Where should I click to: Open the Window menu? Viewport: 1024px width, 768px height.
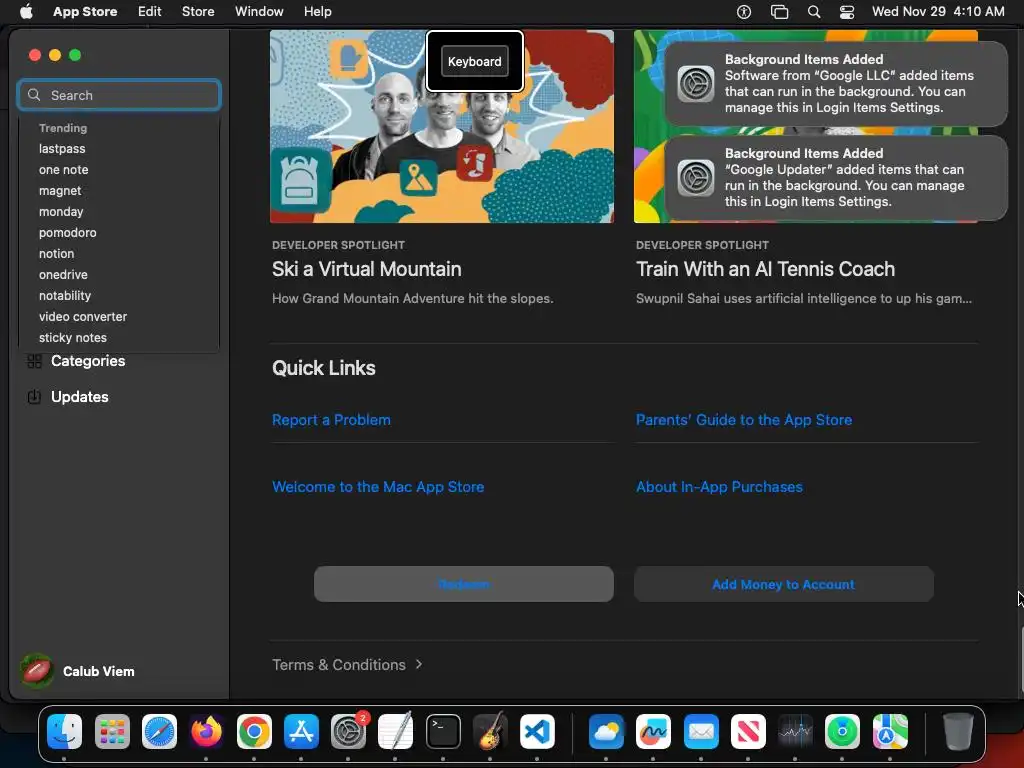point(259,11)
